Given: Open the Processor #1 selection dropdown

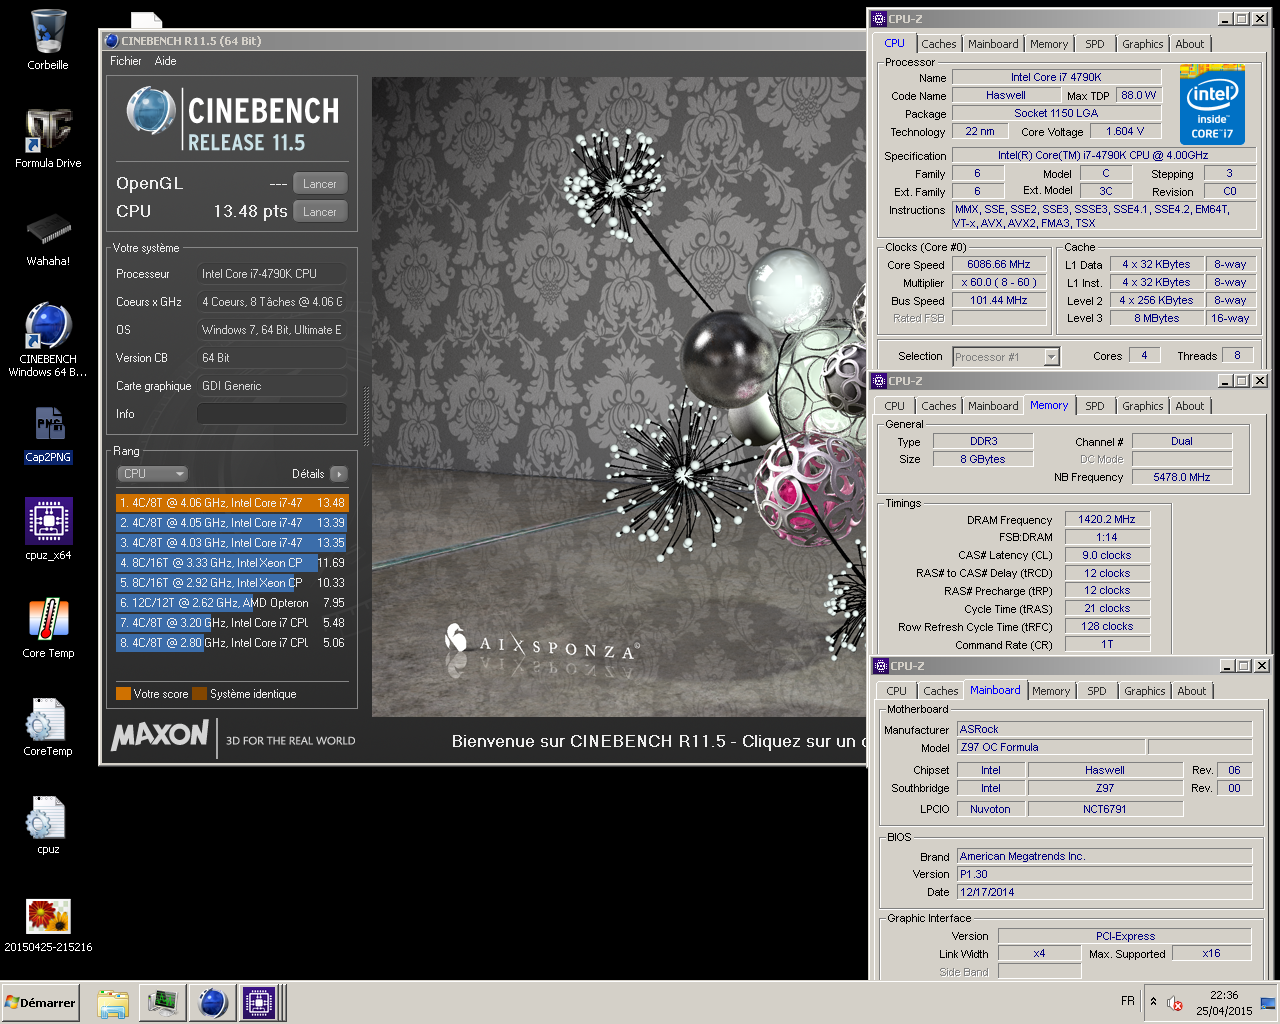Looking at the screenshot, I should (x=1005, y=357).
